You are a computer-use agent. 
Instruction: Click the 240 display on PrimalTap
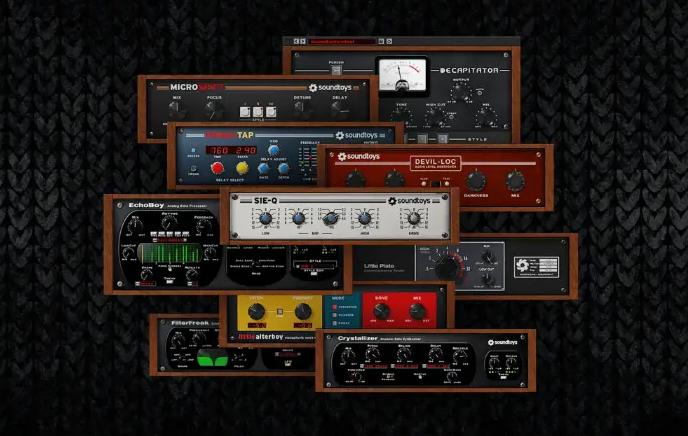[246, 150]
